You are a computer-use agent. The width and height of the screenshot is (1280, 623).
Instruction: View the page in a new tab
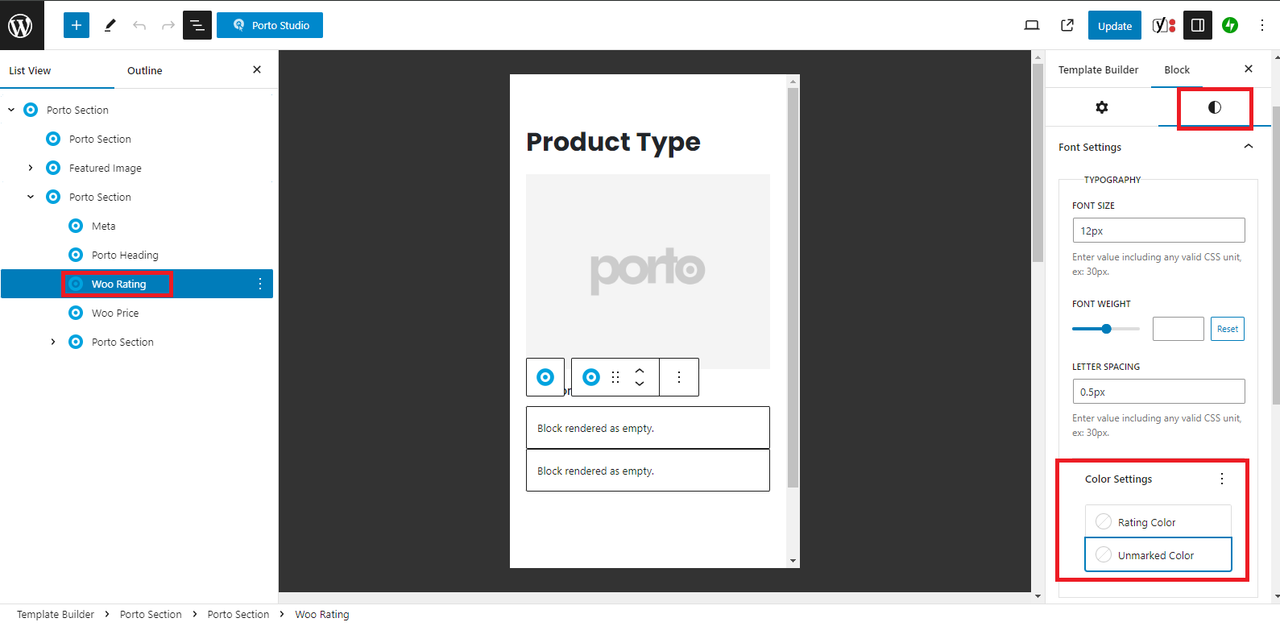coord(1067,25)
